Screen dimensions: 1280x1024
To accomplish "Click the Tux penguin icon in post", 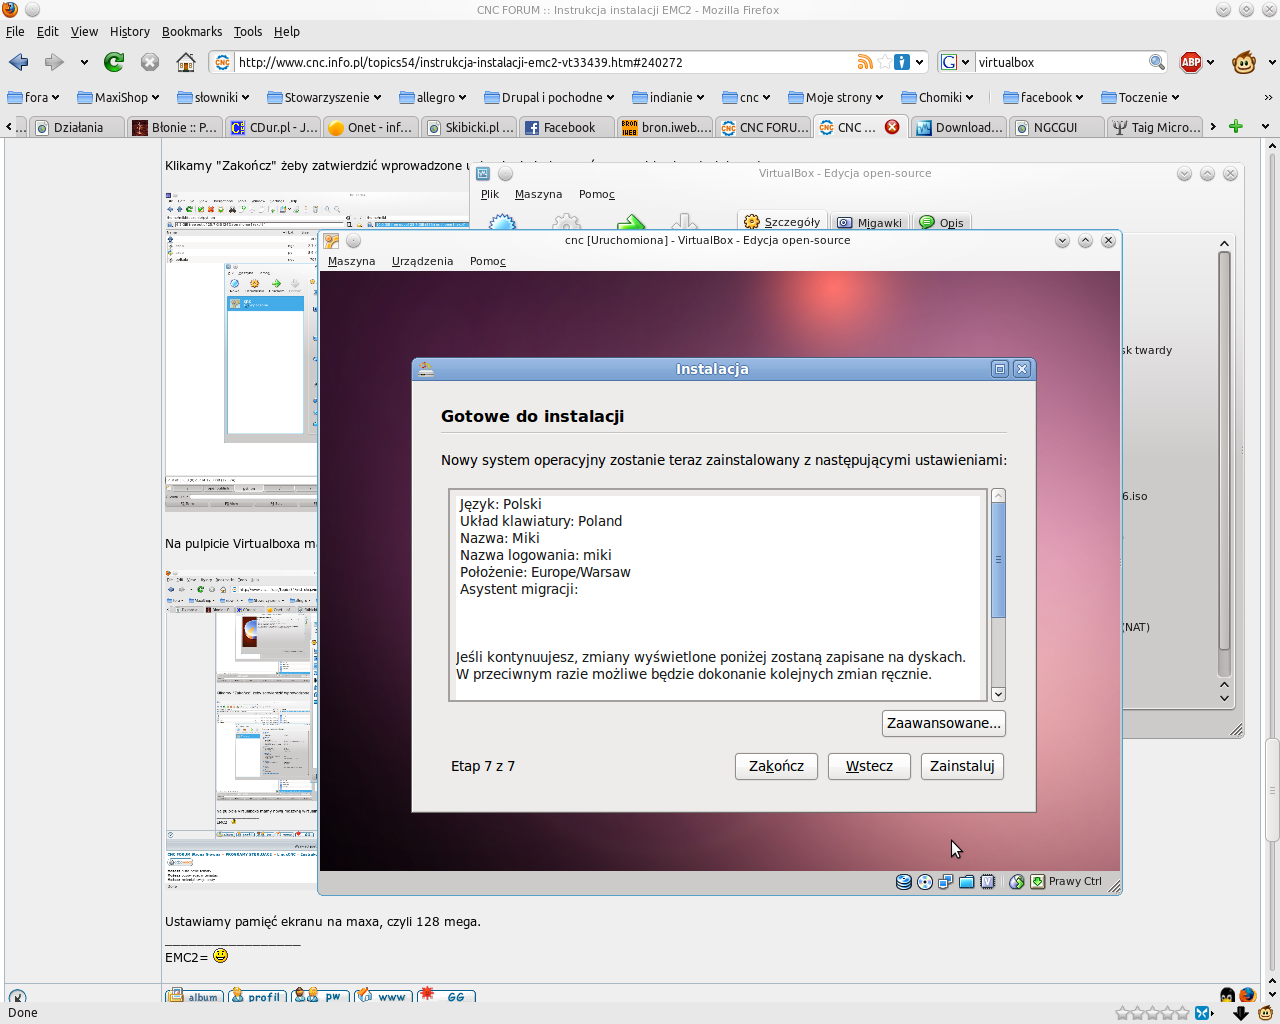I will pos(1227,995).
